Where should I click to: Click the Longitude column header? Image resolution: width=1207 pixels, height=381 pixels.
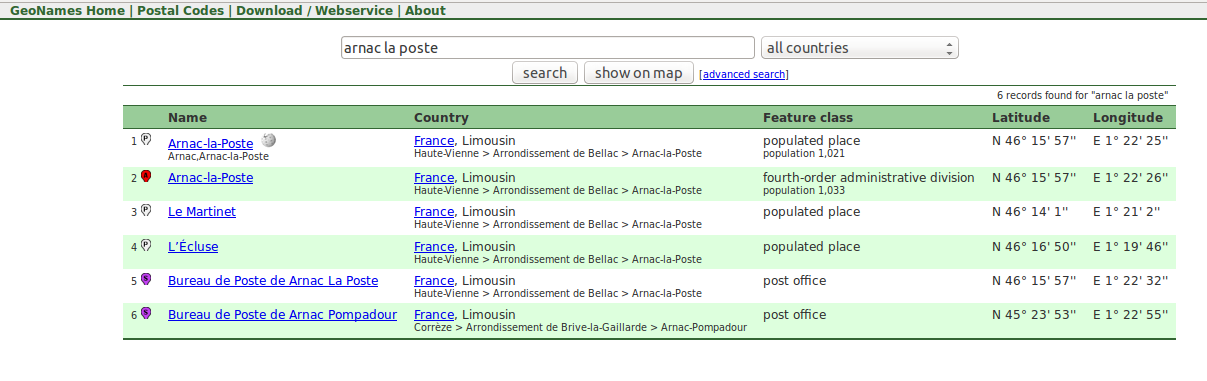(x=1128, y=117)
